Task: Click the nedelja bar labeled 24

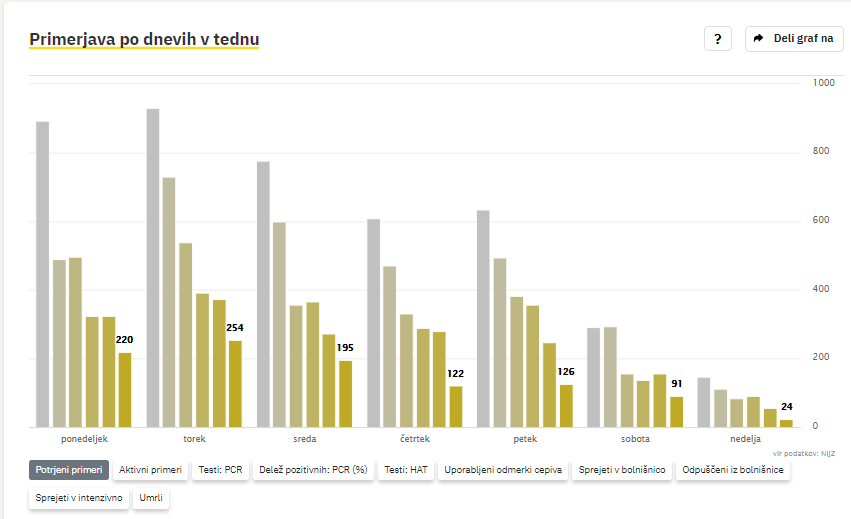Action: click(786, 423)
